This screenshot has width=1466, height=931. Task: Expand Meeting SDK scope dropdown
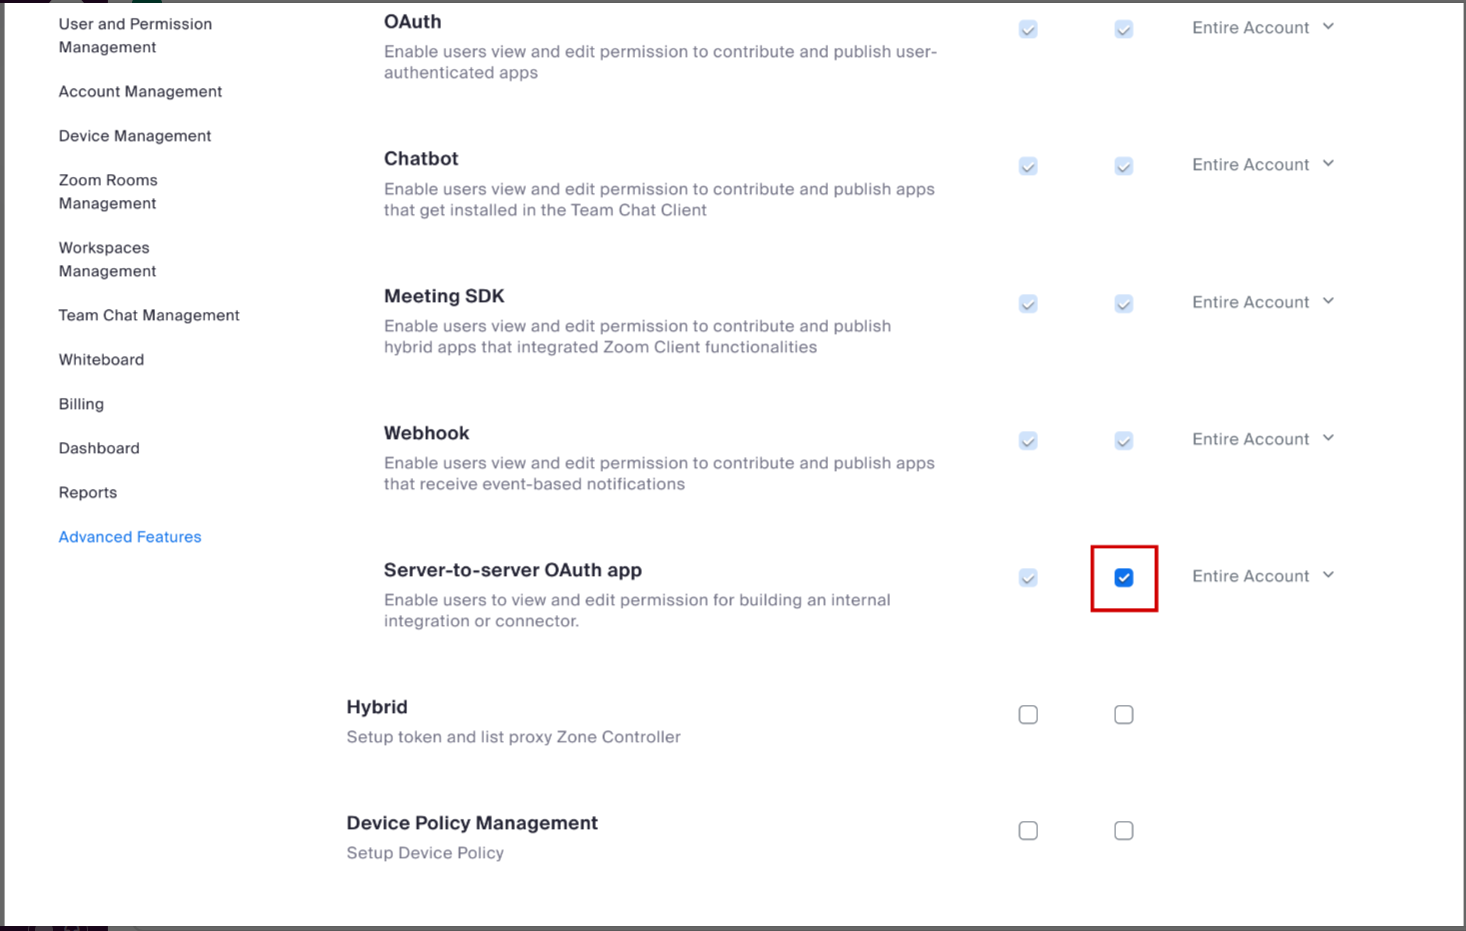coord(1262,302)
